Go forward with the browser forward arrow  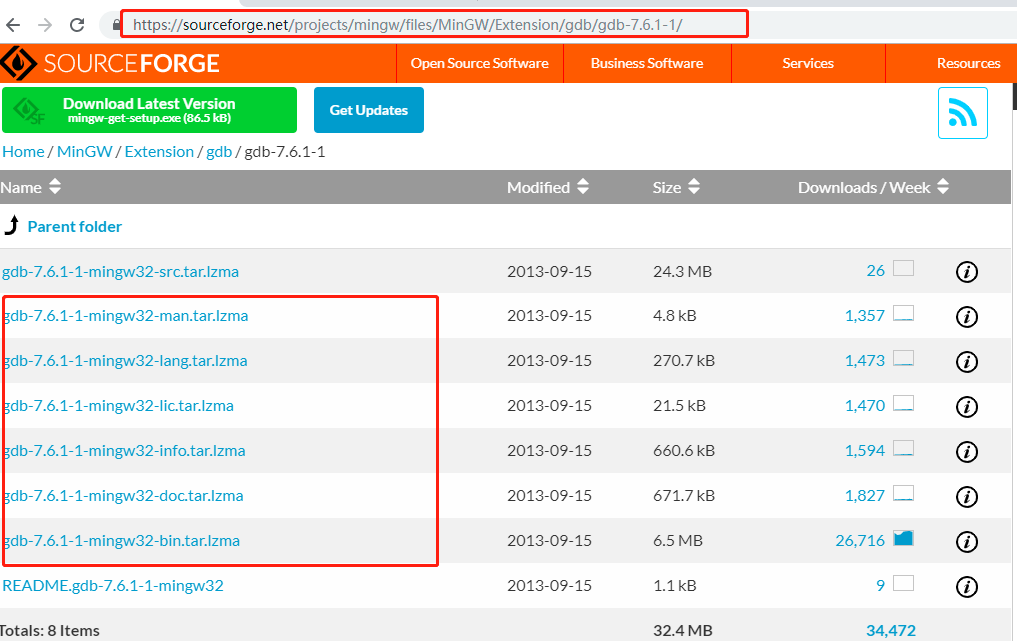pyautogui.click(x=45, y=25)
